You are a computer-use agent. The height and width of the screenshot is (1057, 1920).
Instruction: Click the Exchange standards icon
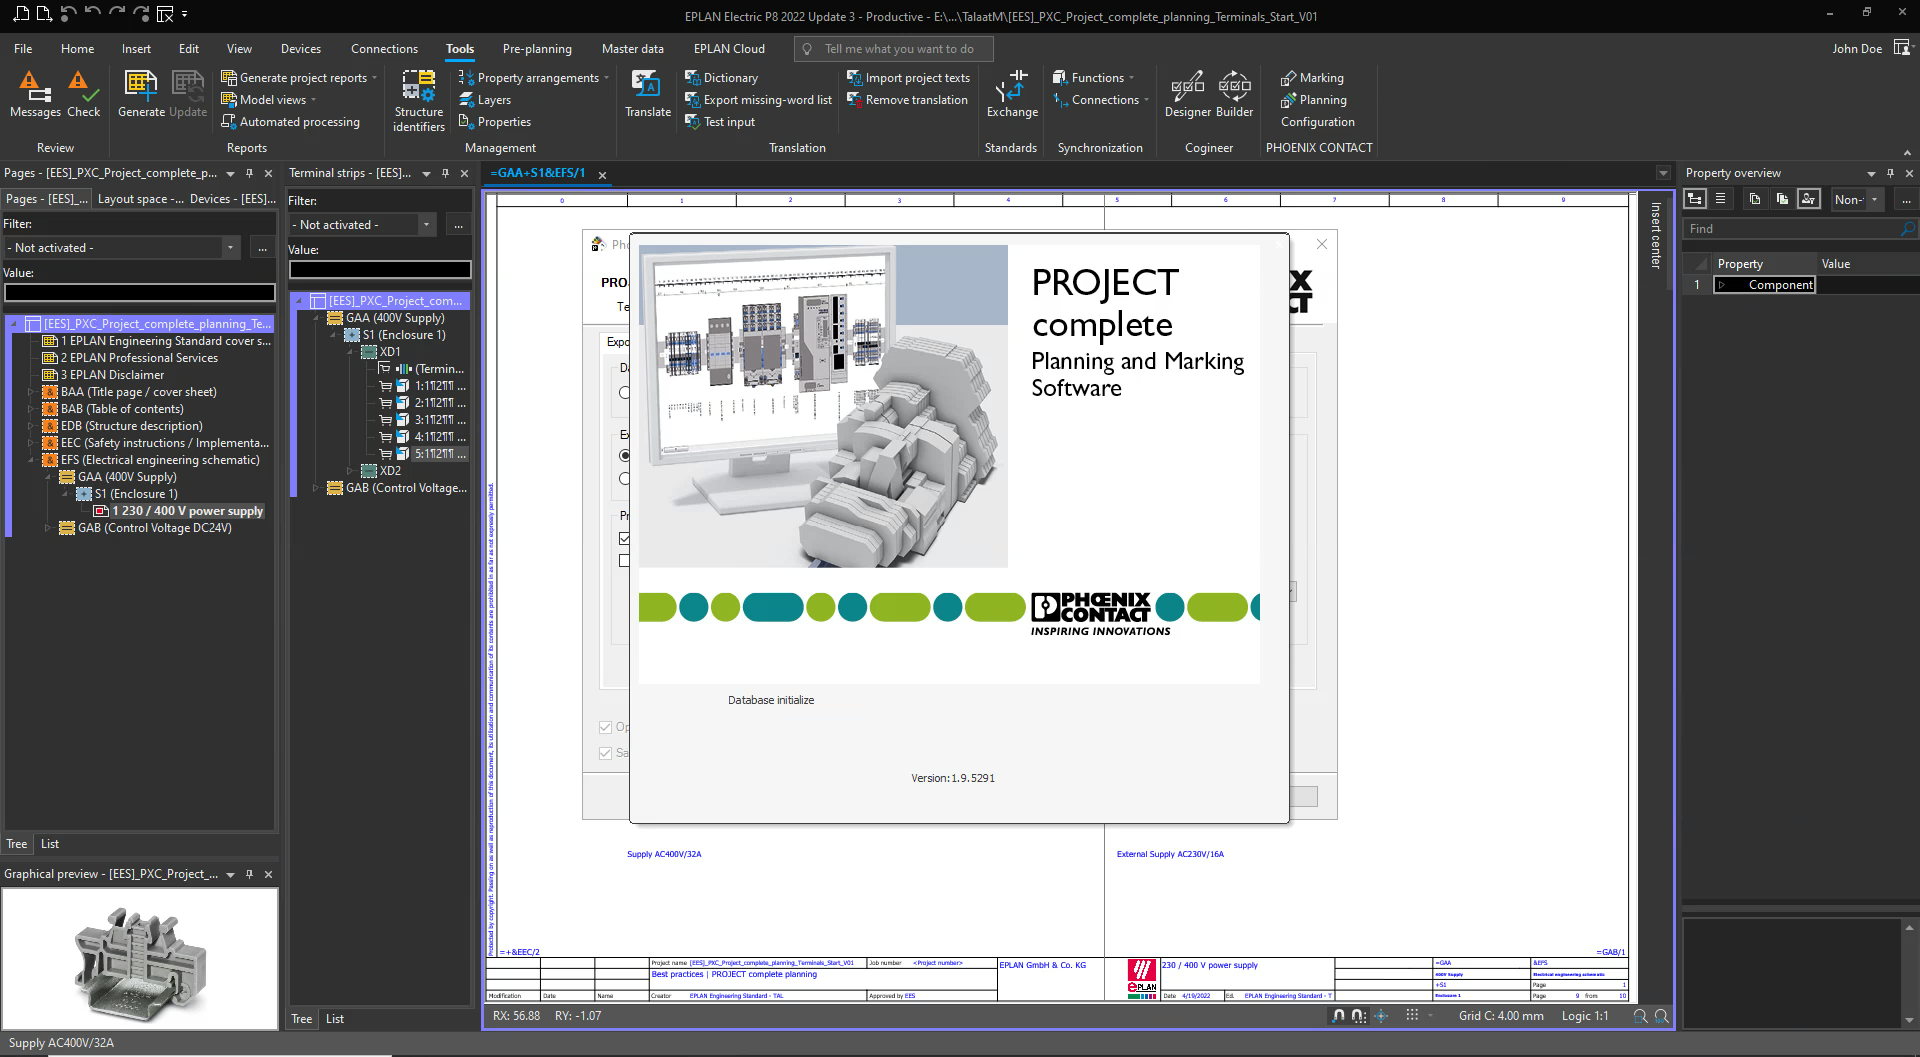coord(1011,94)
